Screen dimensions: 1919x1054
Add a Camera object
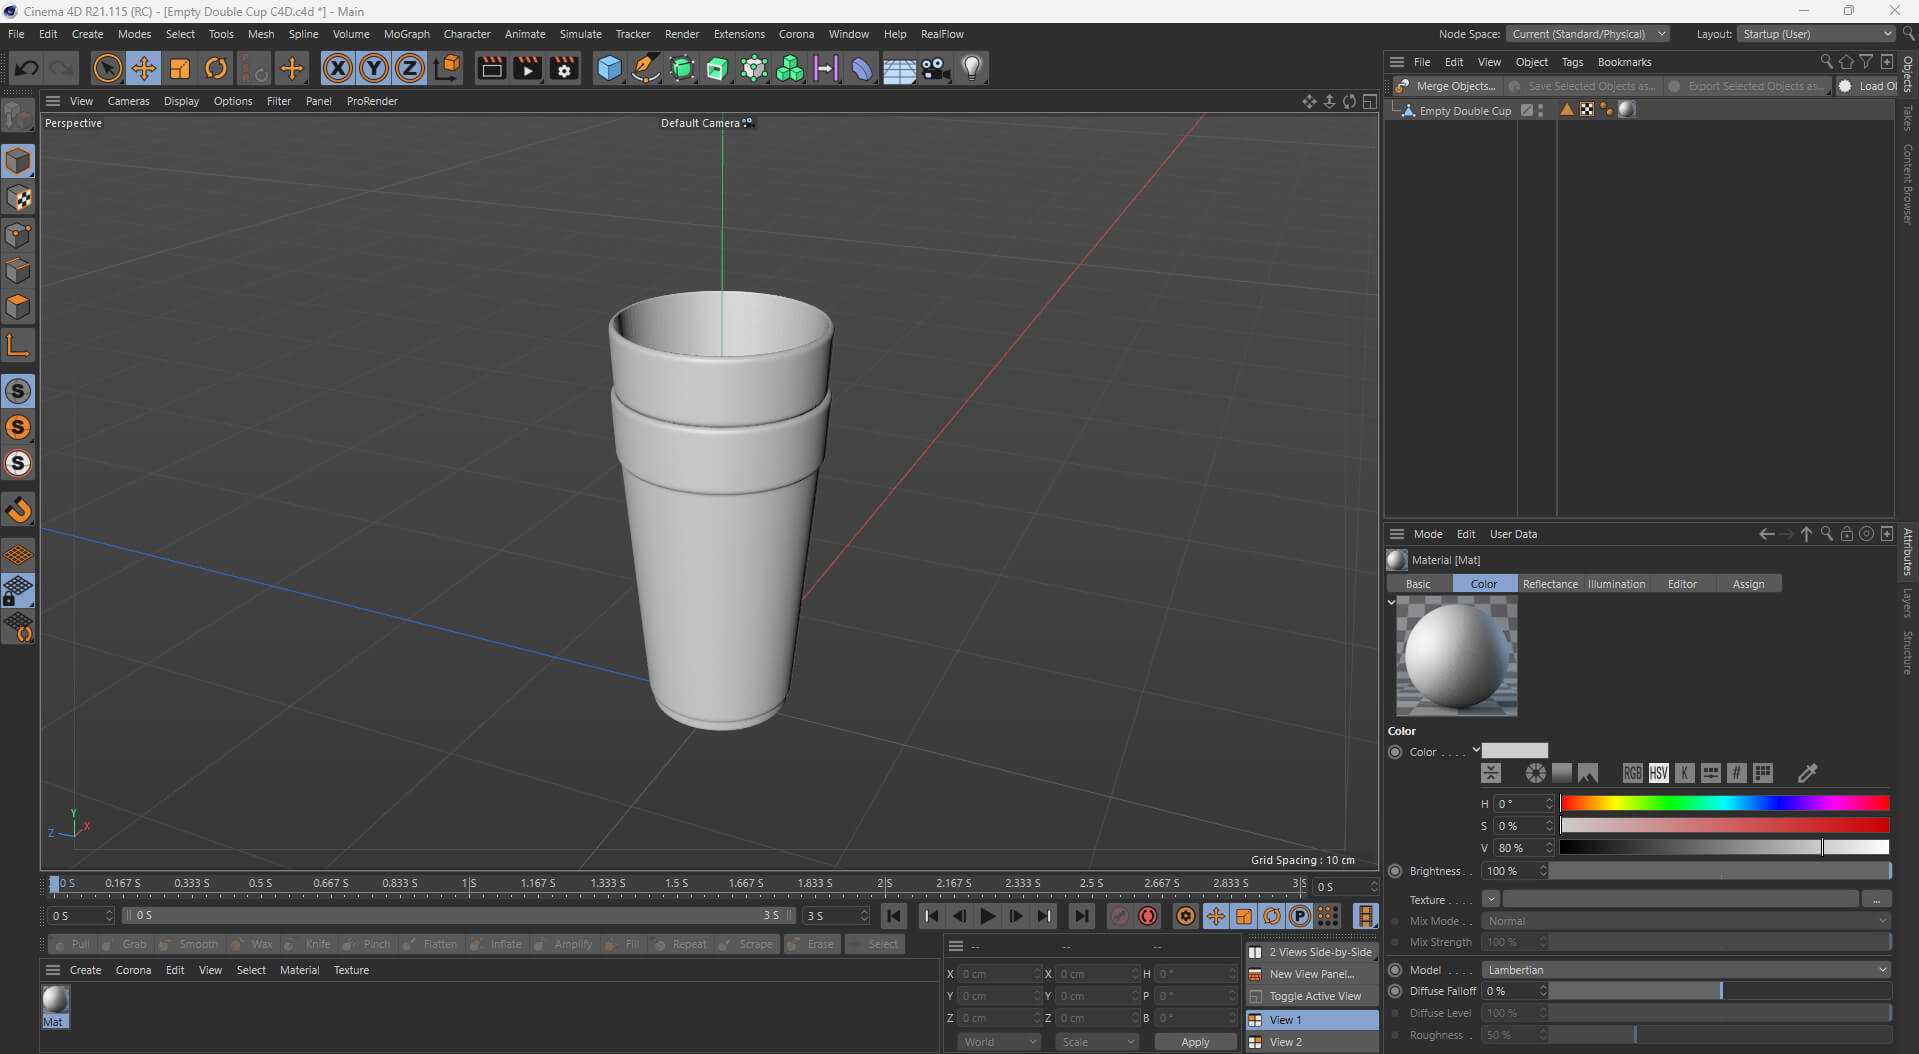click(936, 68)
